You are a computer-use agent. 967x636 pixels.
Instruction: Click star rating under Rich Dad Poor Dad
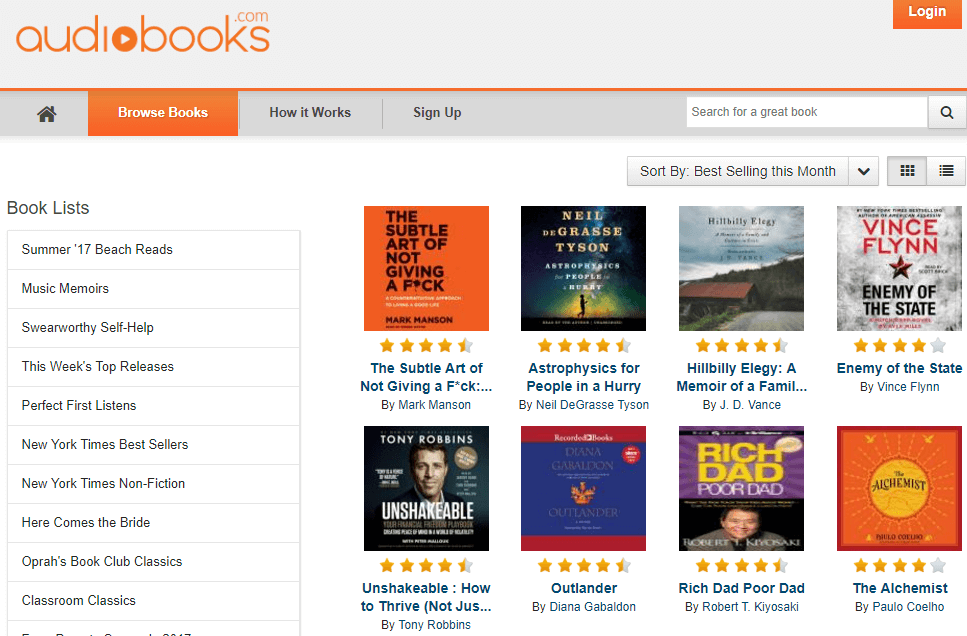coord(741,565)
